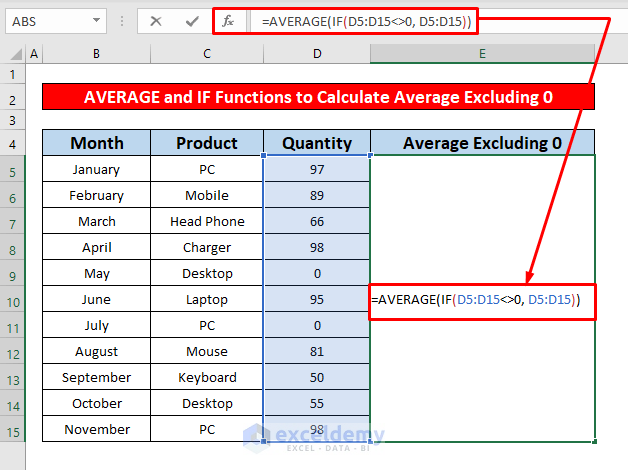The height and width of the screenshot is (470, 628).
Task: Click the quantity cell with value 81
Action: pos(317,351)
